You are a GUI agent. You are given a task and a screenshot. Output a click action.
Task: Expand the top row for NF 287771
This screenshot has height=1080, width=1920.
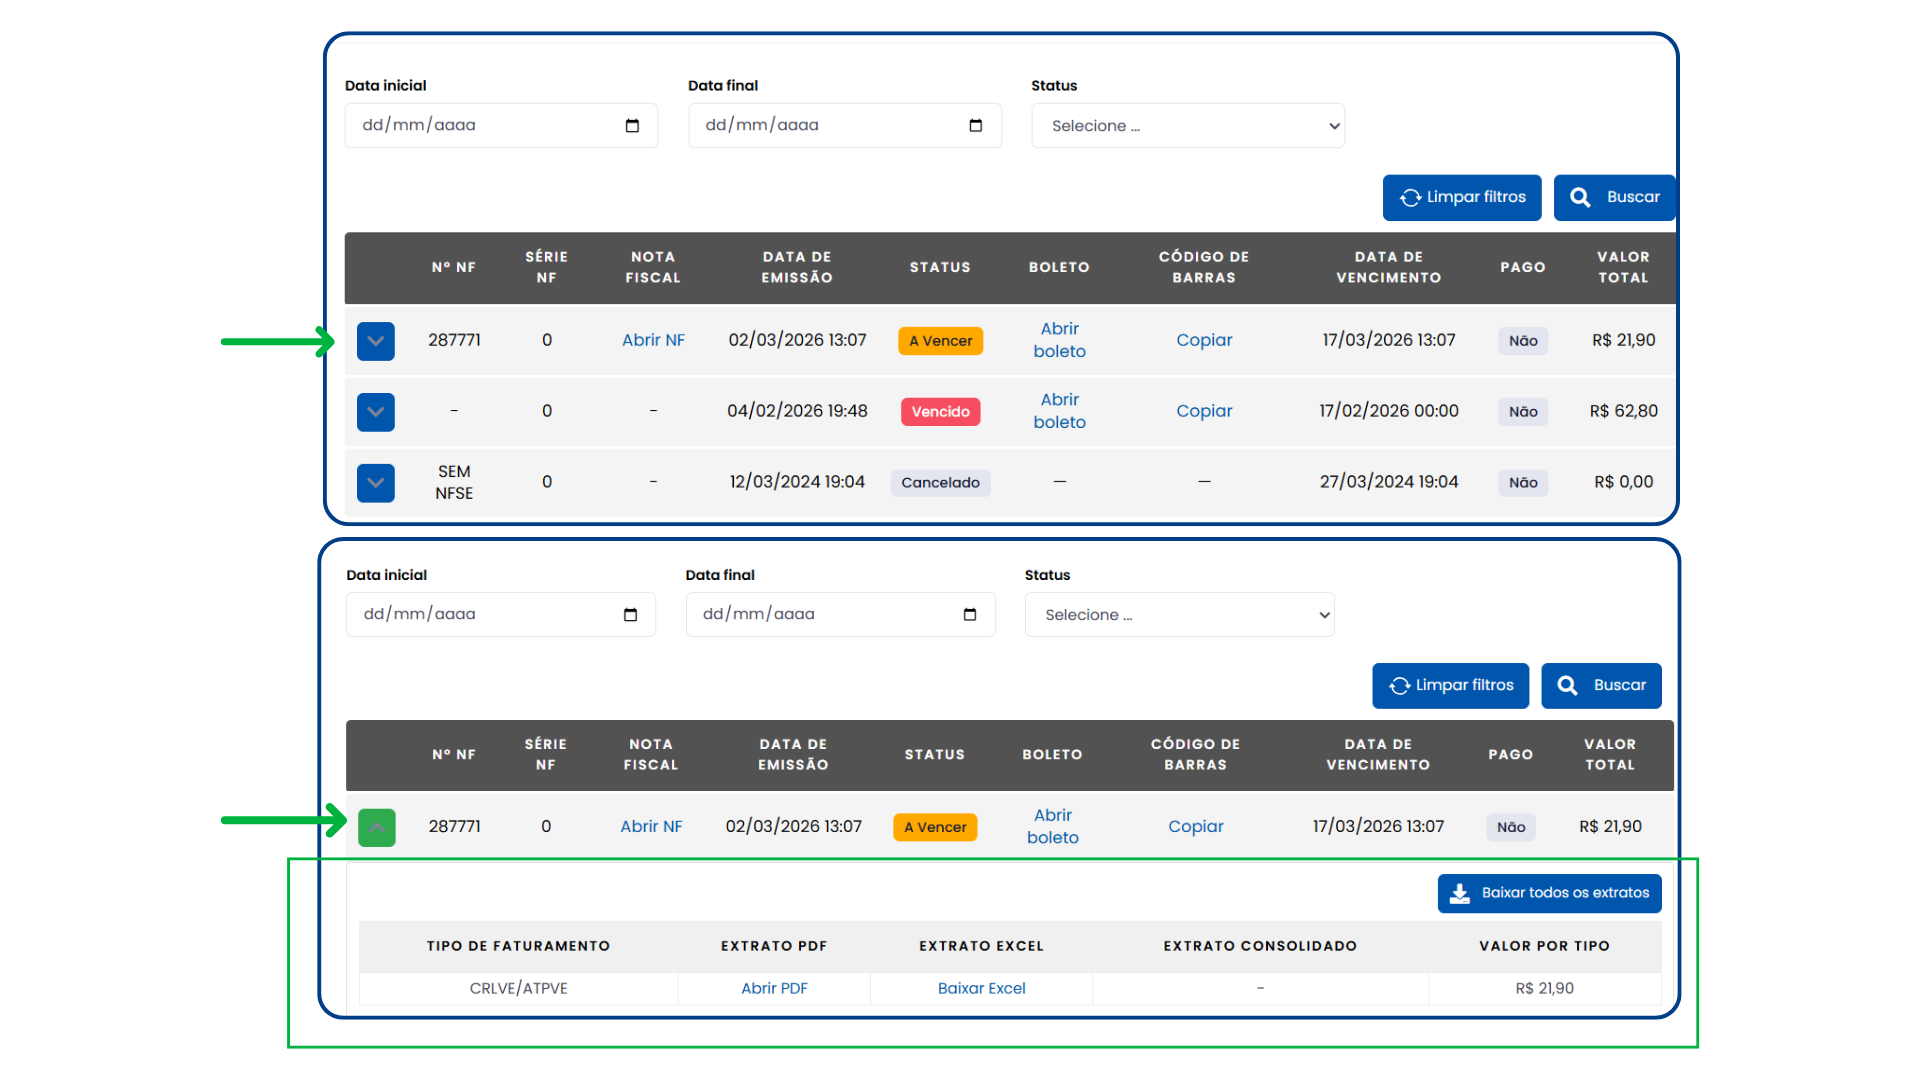(x=376, y=341)
